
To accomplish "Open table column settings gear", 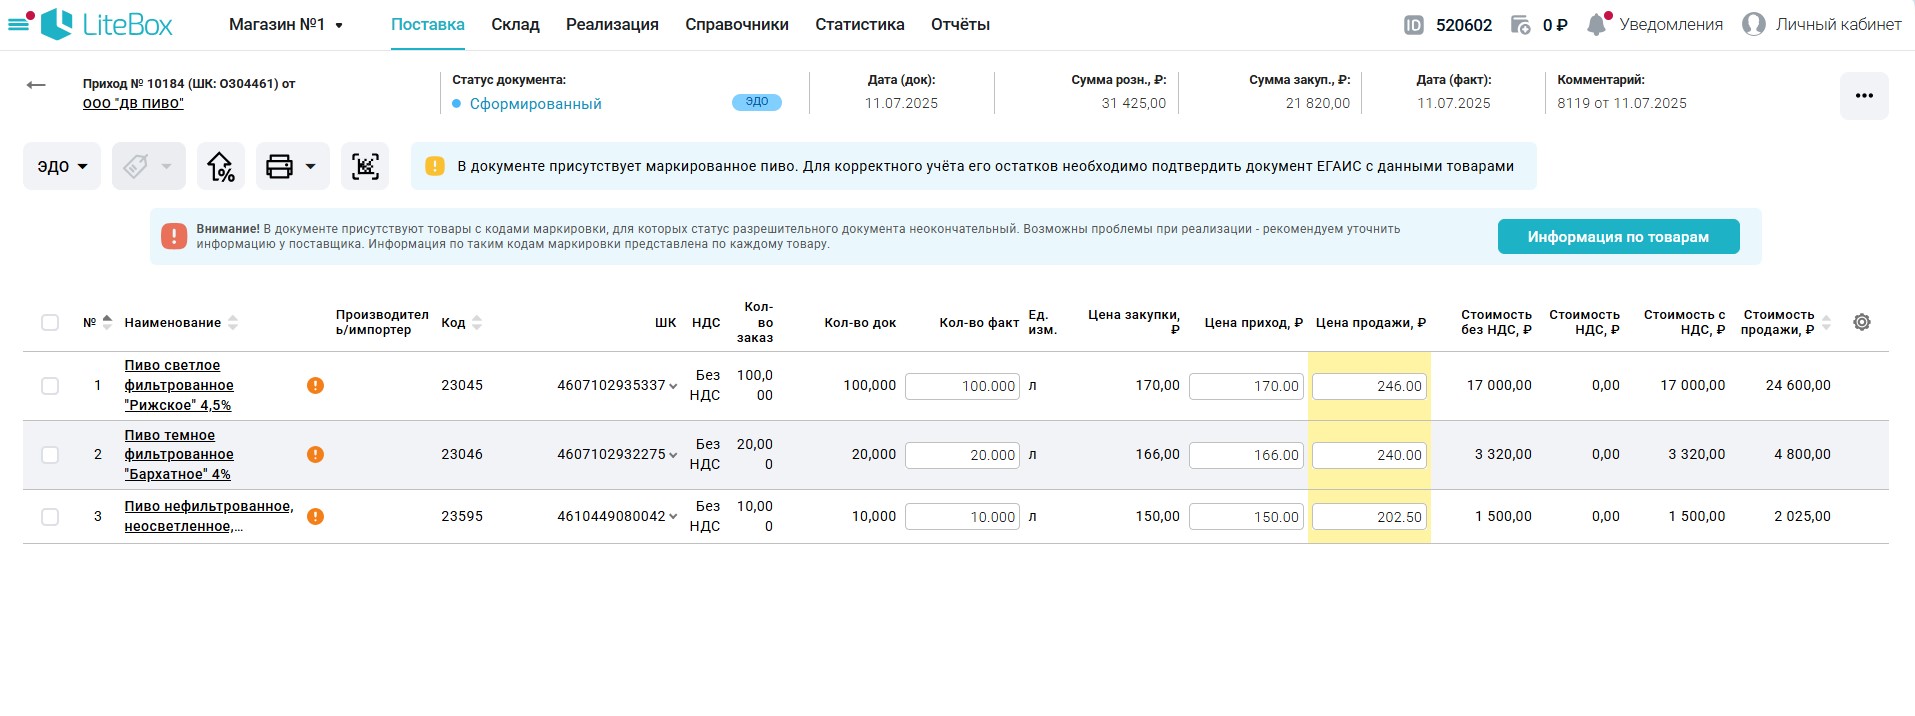I will pos(1861,322).
